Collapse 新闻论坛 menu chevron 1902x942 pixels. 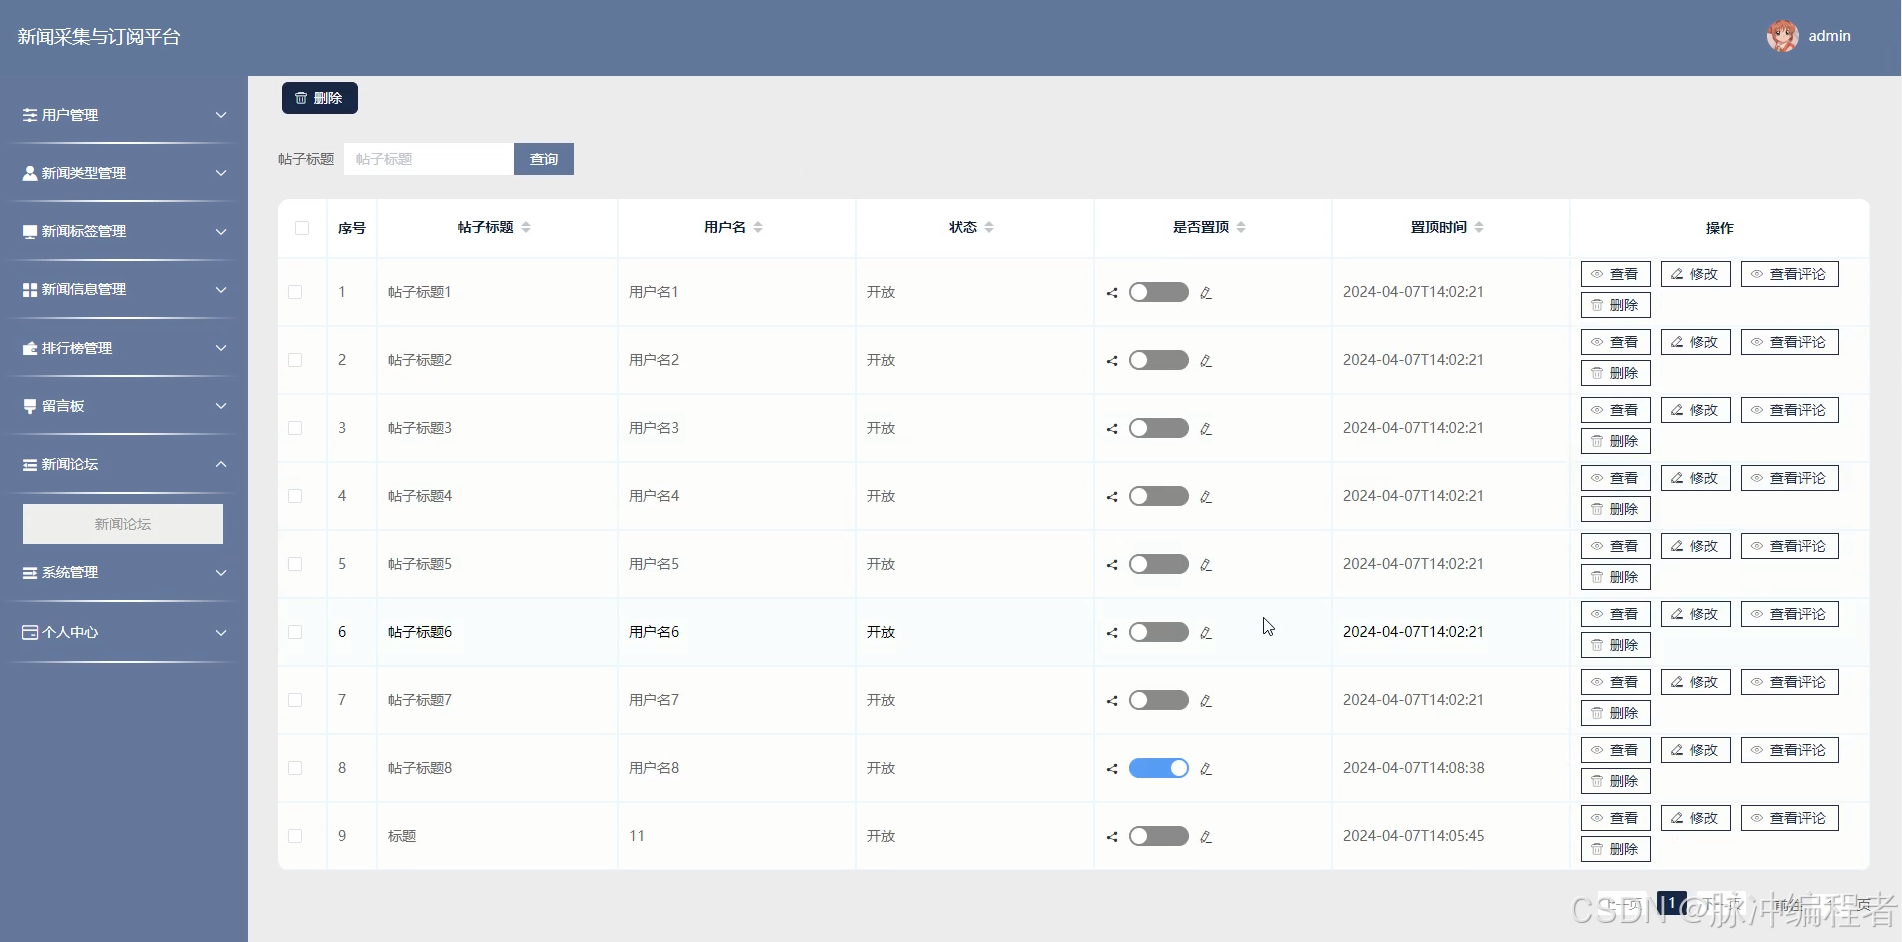pyautogui.click(x=221, y=464)
